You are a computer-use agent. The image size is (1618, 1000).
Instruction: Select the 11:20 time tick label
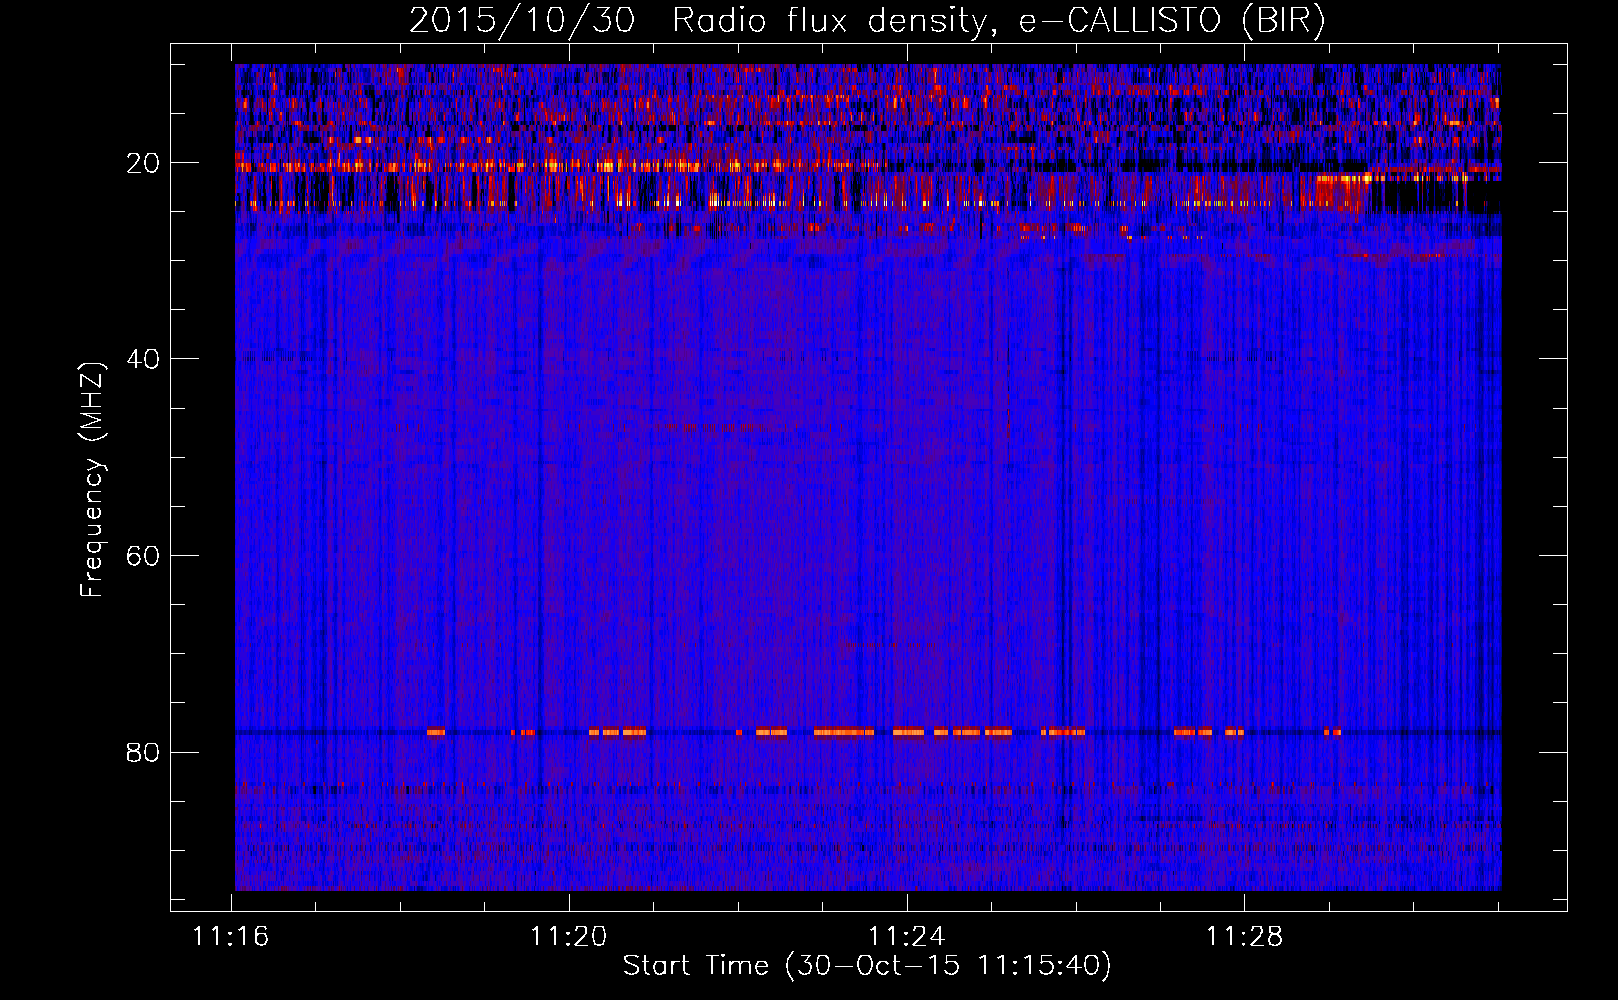pyautogui.click(x=569, y=937)
